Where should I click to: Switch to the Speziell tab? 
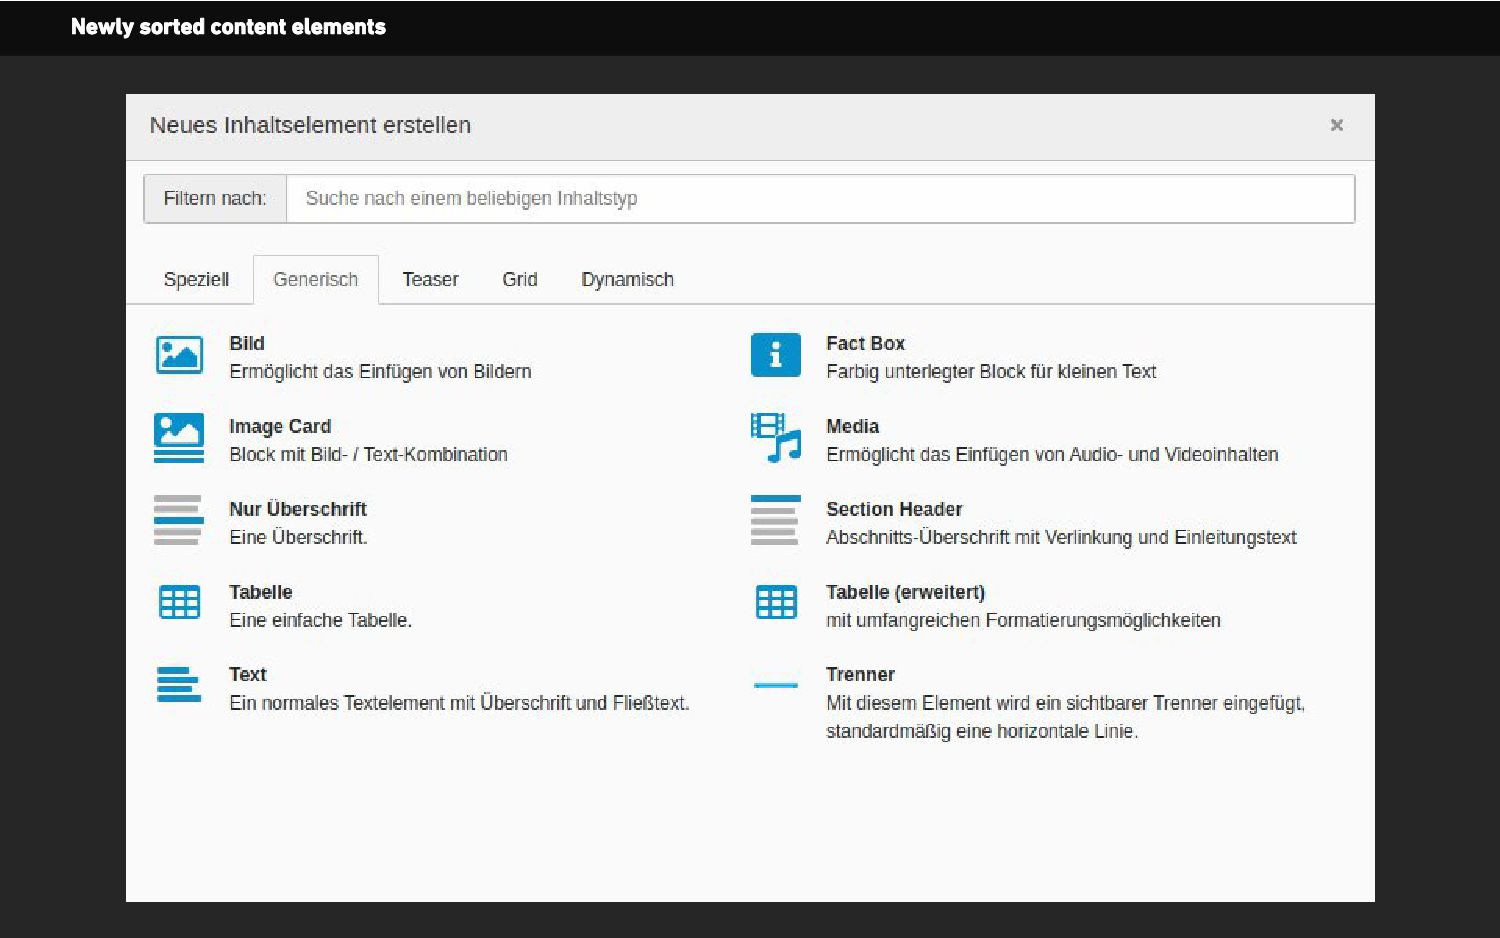196,280
